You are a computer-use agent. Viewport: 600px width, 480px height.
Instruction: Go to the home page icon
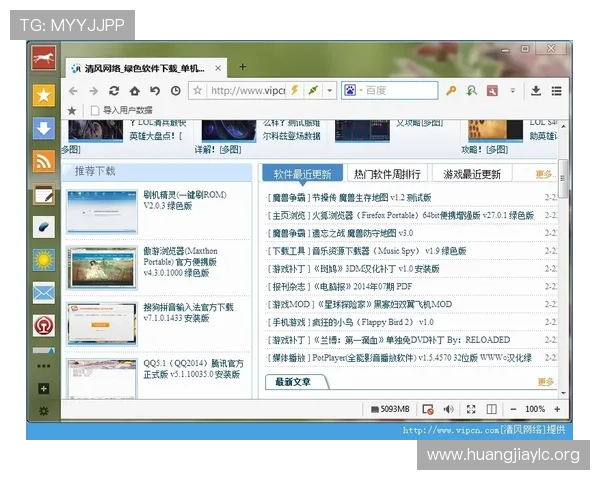[x=135, y=91]
